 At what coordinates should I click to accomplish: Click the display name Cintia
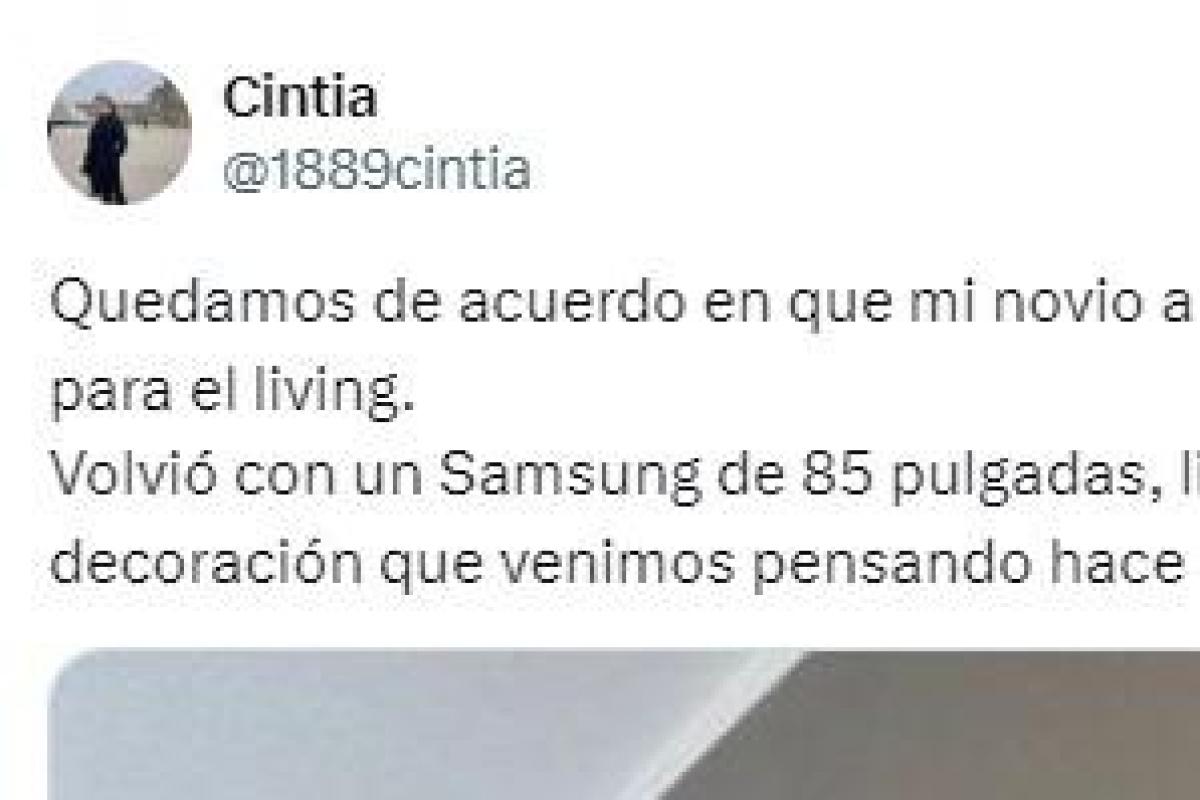(300, 98)
